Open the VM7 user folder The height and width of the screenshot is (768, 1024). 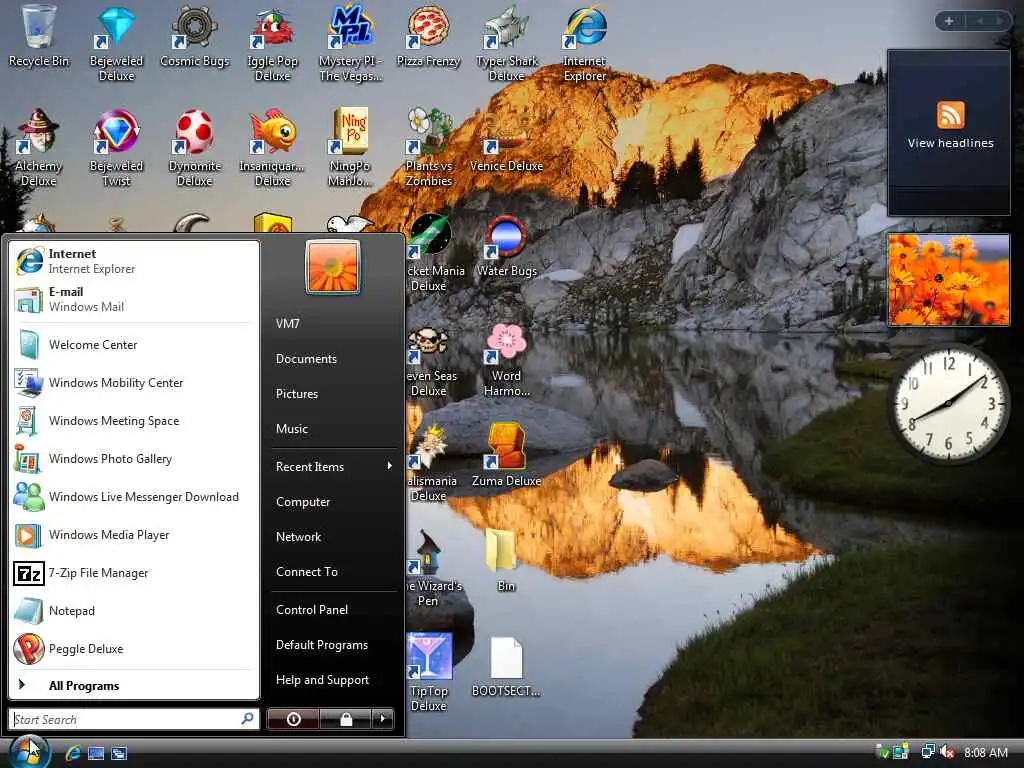click(x=333, y=323)
